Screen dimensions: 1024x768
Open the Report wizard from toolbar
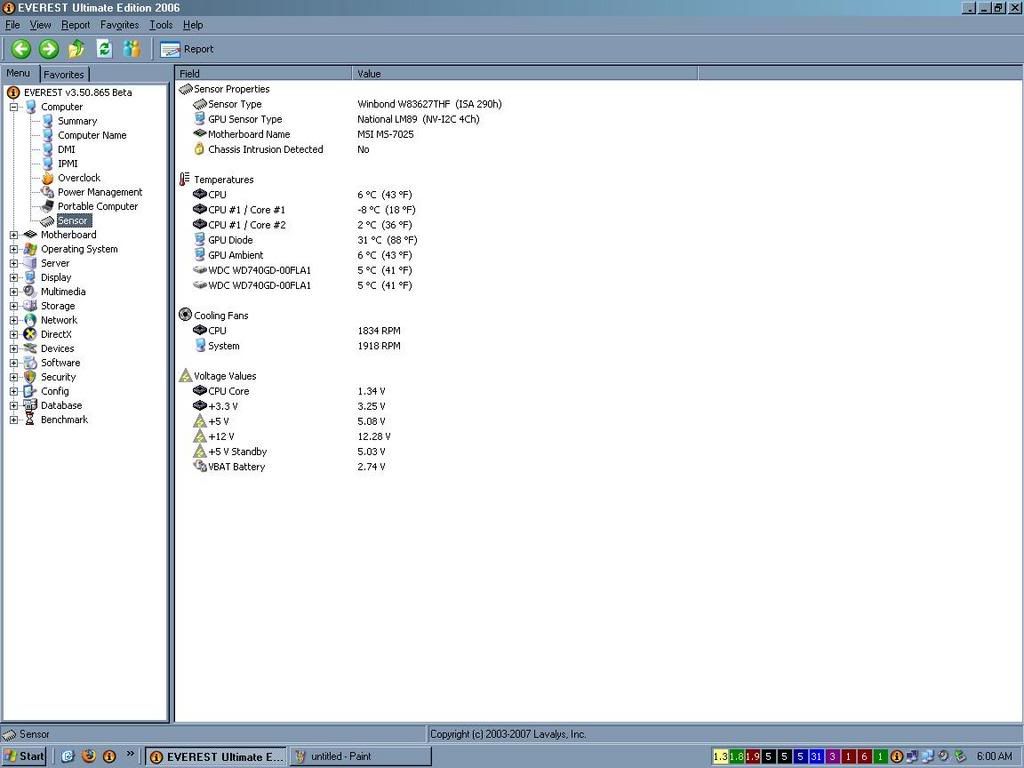click(187, 49)
